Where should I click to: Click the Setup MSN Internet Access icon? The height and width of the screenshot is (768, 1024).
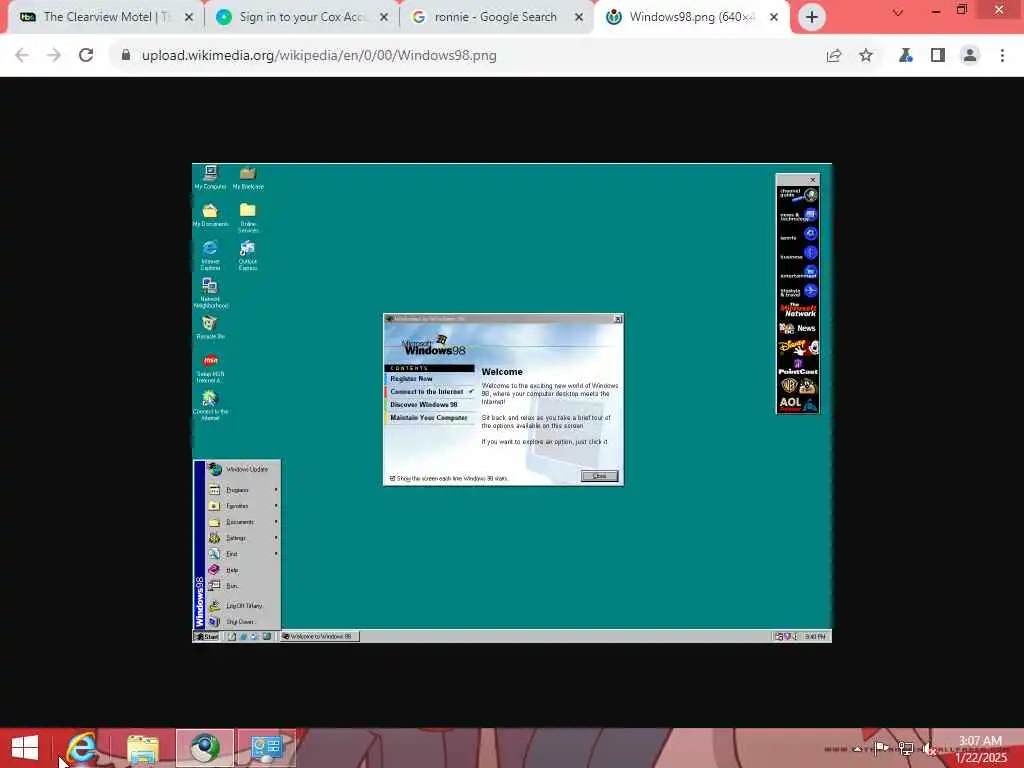tap(210, 368)
